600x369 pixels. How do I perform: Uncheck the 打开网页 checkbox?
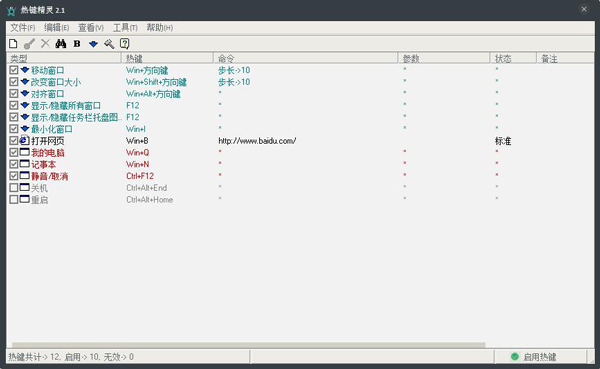pyautogui.click(x=14, y=140)
